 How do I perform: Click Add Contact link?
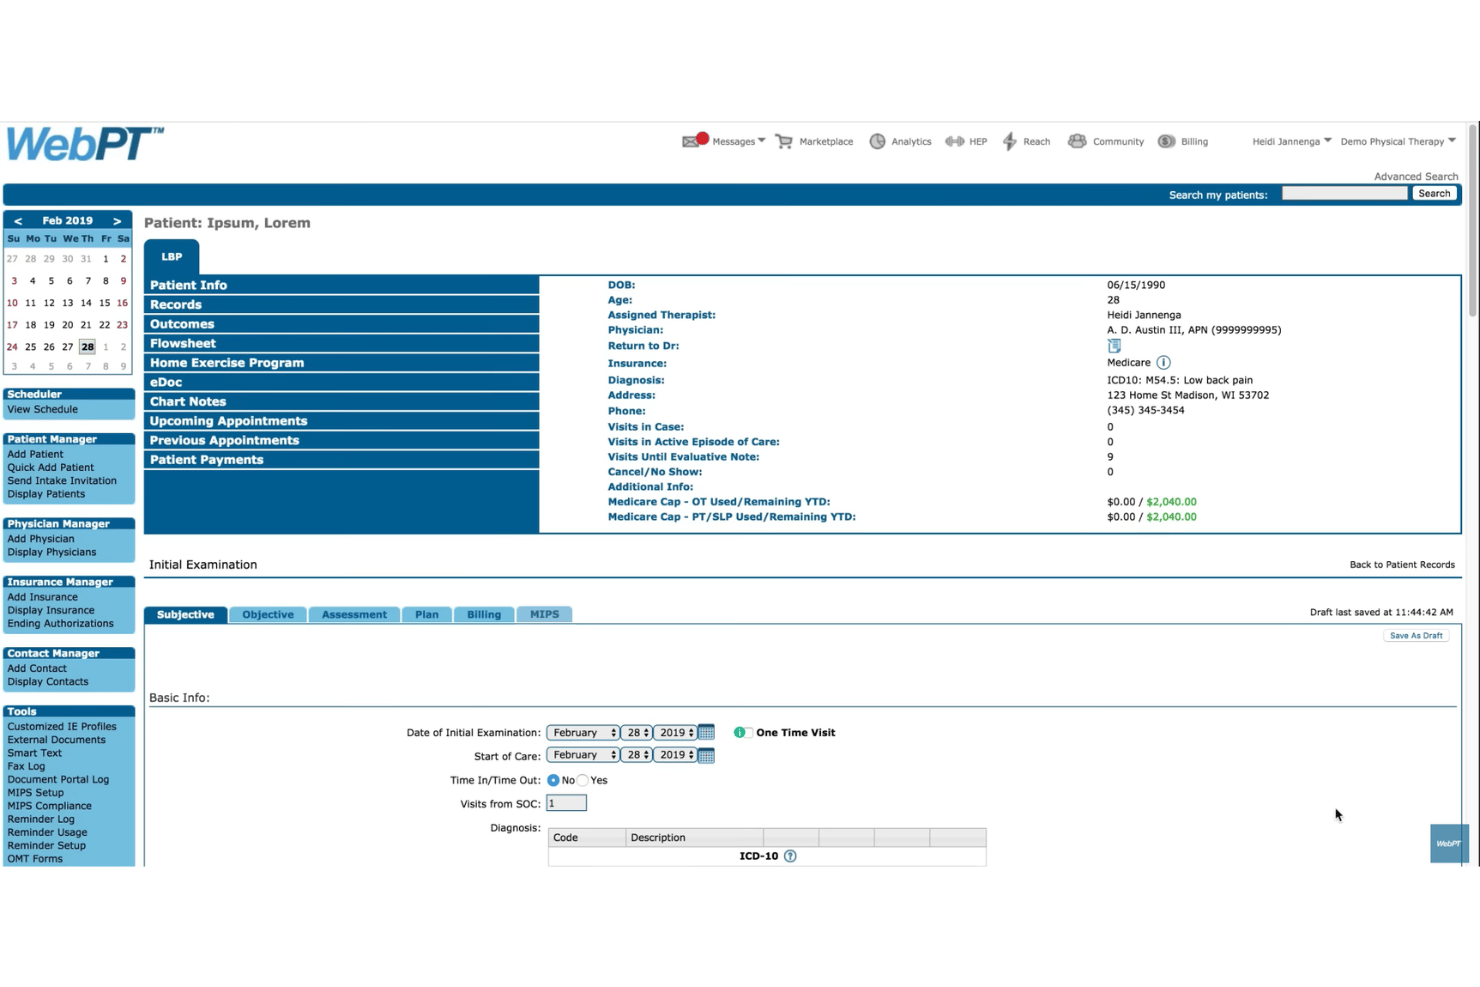click(x=38, y=669)
